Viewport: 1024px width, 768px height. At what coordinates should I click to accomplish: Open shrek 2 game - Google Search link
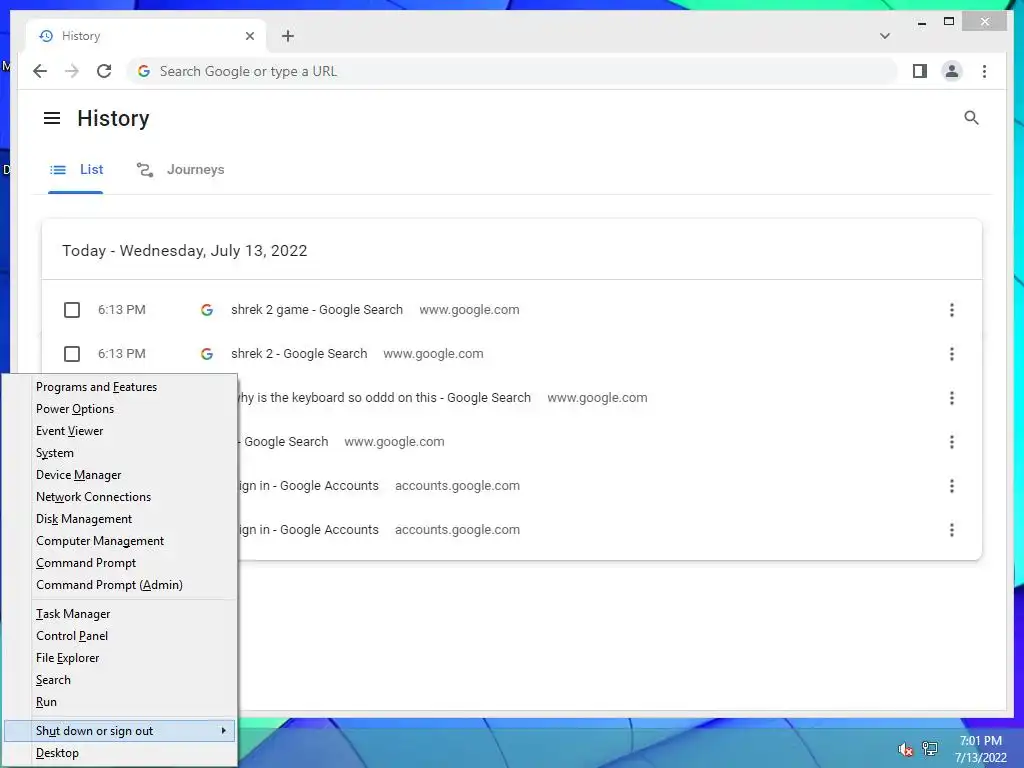point(317,310)
